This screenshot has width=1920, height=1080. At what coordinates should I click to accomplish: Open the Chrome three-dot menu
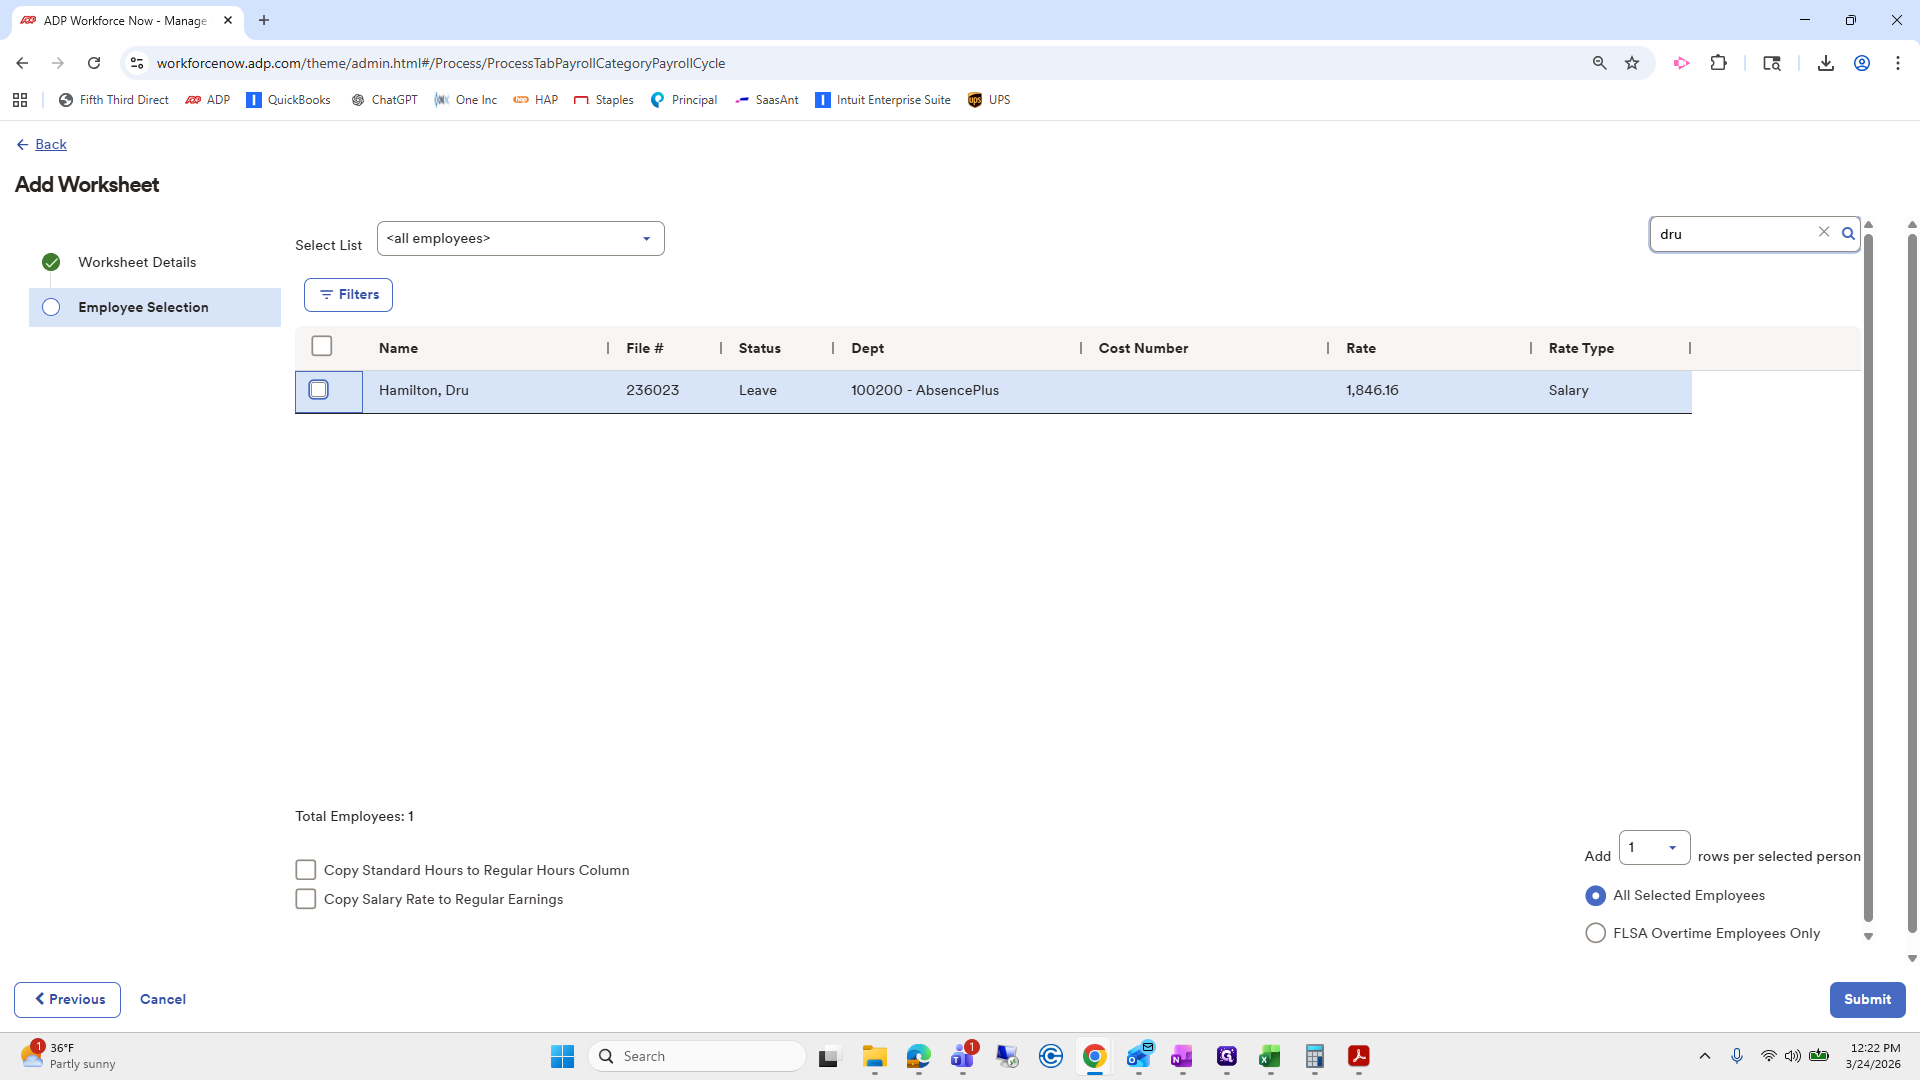(1897, 63)
